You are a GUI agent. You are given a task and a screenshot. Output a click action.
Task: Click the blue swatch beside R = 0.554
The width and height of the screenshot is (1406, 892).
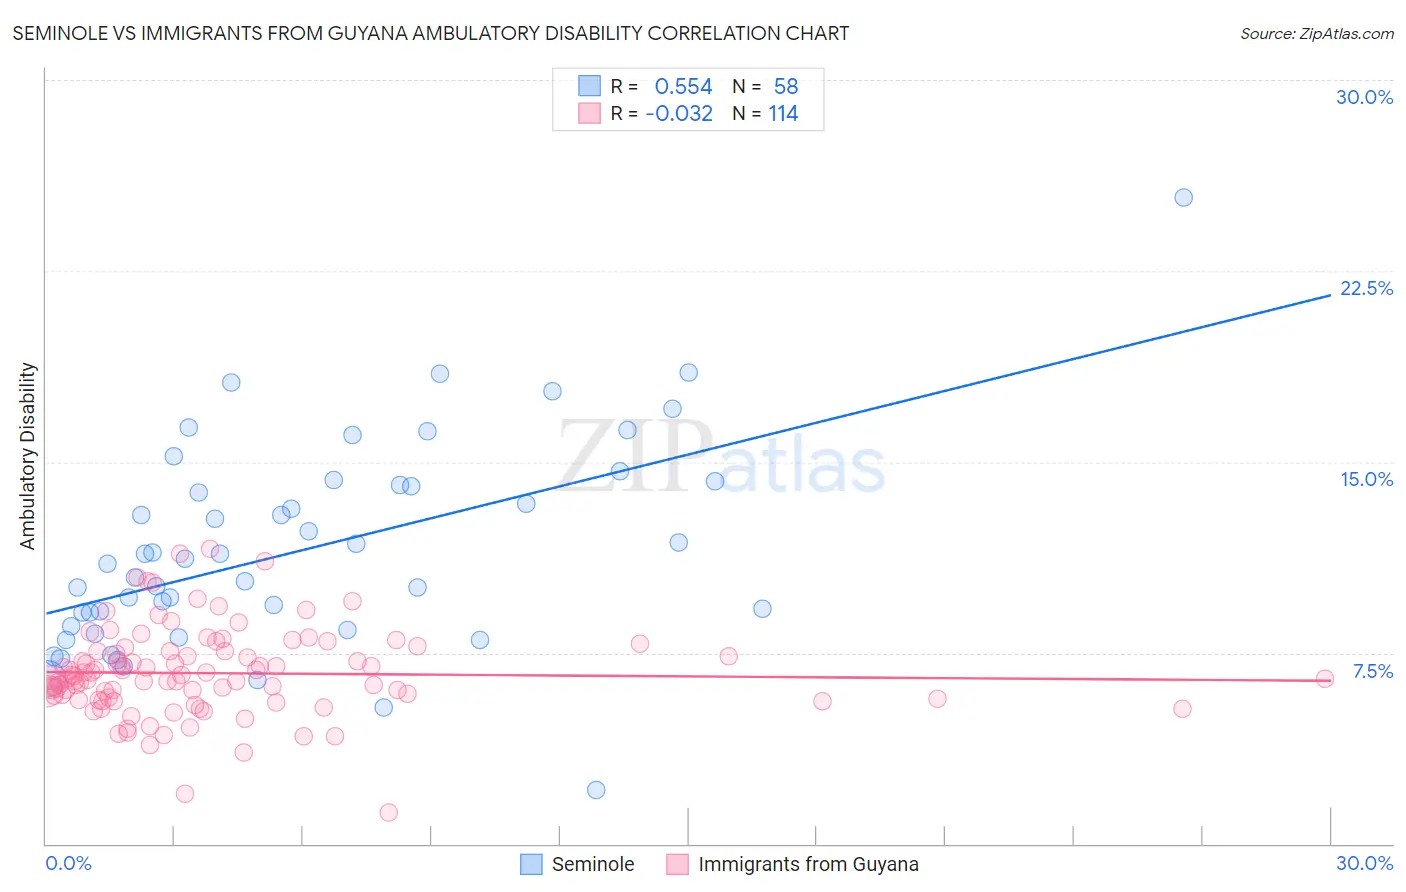pos(590,86)
